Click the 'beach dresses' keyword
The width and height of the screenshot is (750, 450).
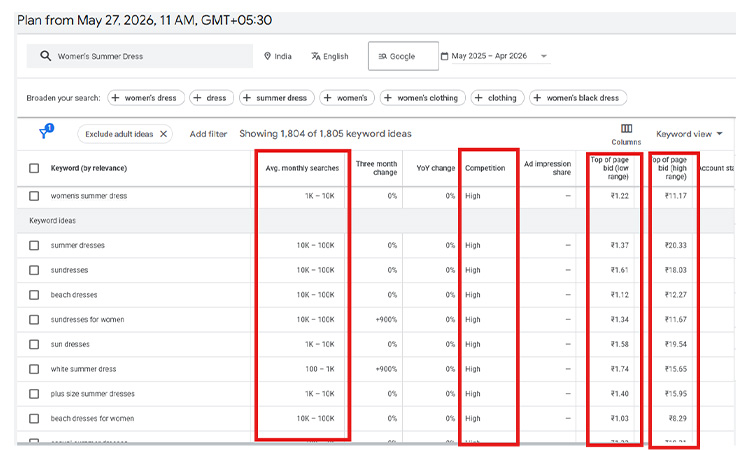[x=74, y=295]
